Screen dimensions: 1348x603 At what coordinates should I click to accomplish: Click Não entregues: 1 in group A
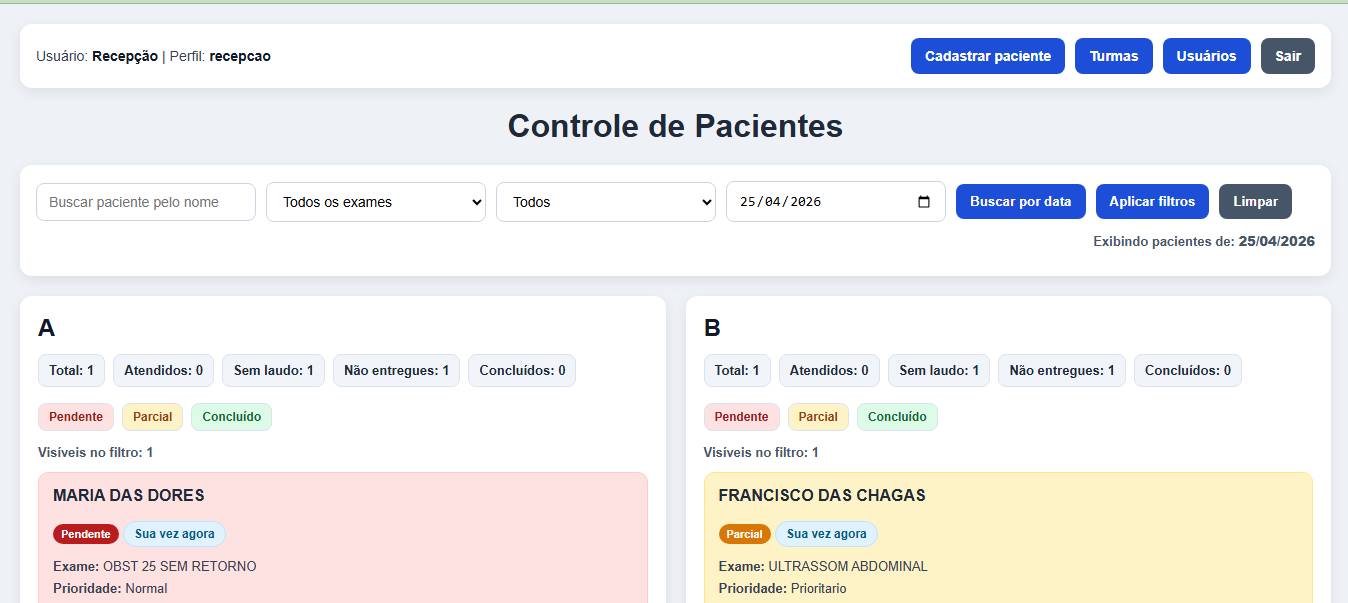click(x=396, y=370)
